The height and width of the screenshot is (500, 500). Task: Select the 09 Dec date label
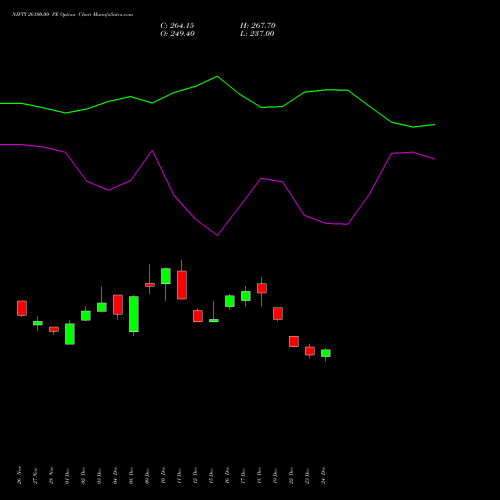[147, 475]
